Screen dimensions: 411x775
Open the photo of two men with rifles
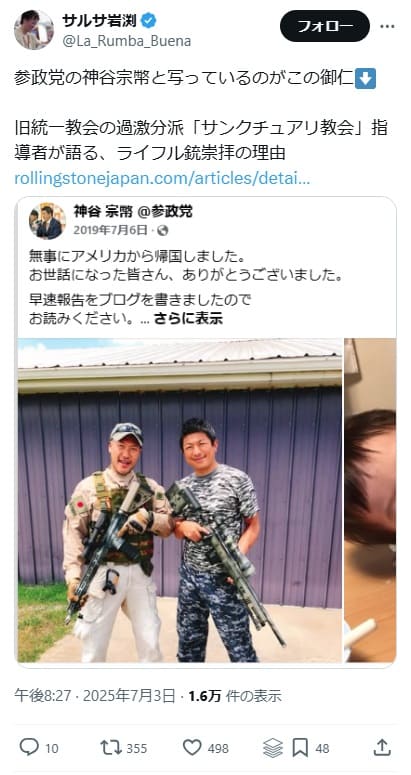pos(180,500)
